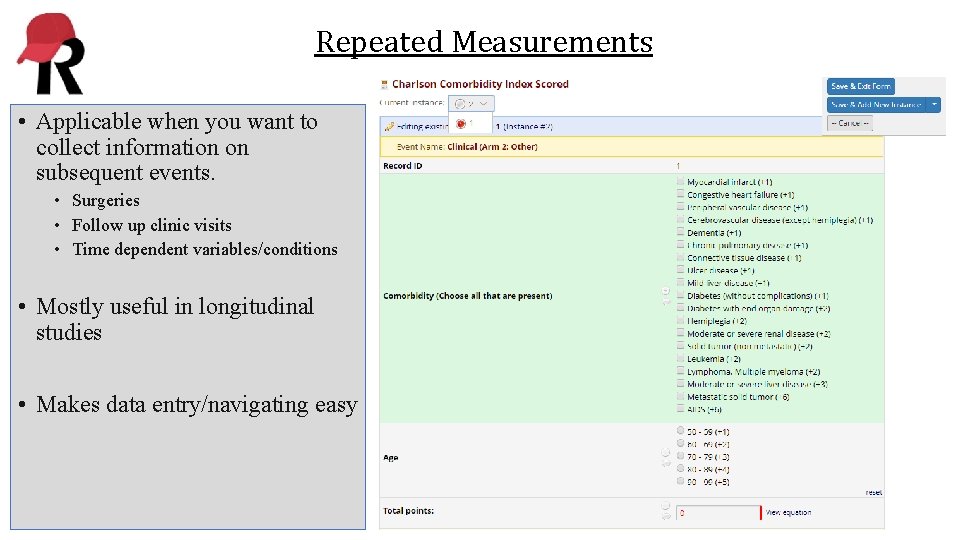Image resolution: width=960 pixels, height=540 pixels.
Task: Click 'Time dependent variables/conditions' bullet
Action: pos(205,249)
